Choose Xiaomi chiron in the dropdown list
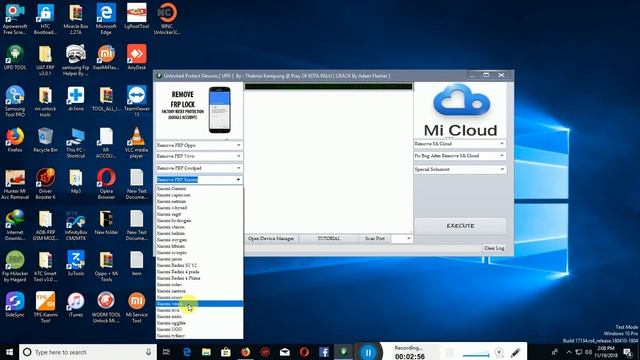Screen dimensions: 640x360 199,227
